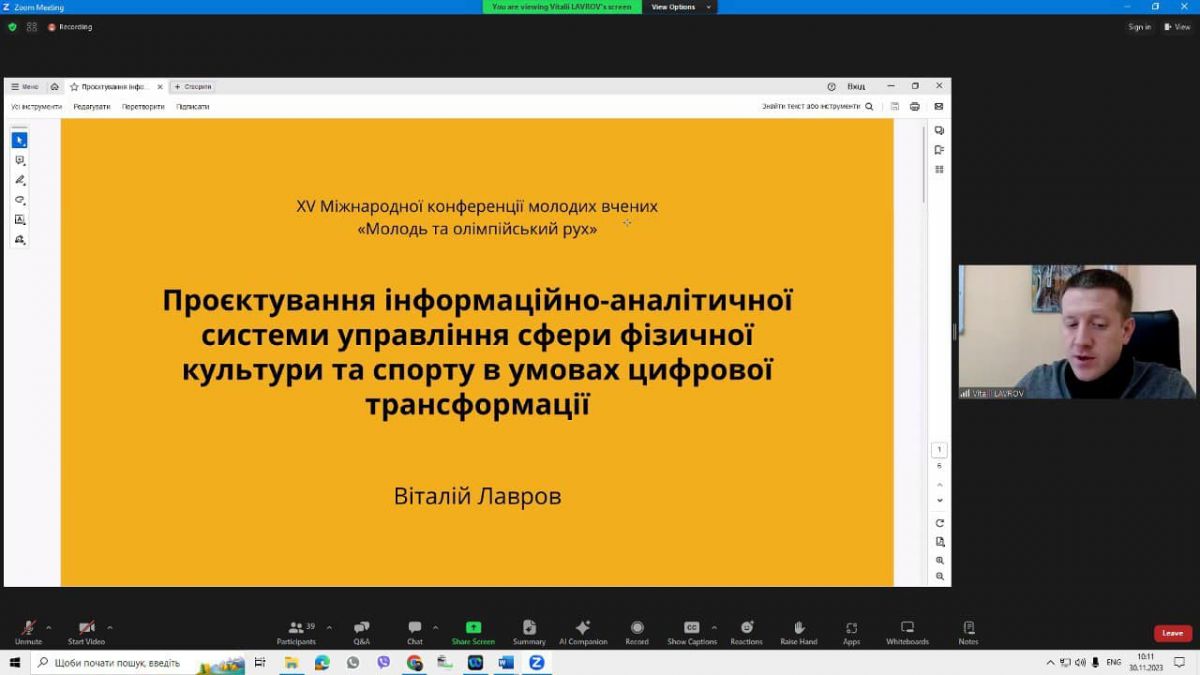Open Whiteboards from the meeting toolbar
This screenshot has width=1200, height=675.
click(907, 632)
